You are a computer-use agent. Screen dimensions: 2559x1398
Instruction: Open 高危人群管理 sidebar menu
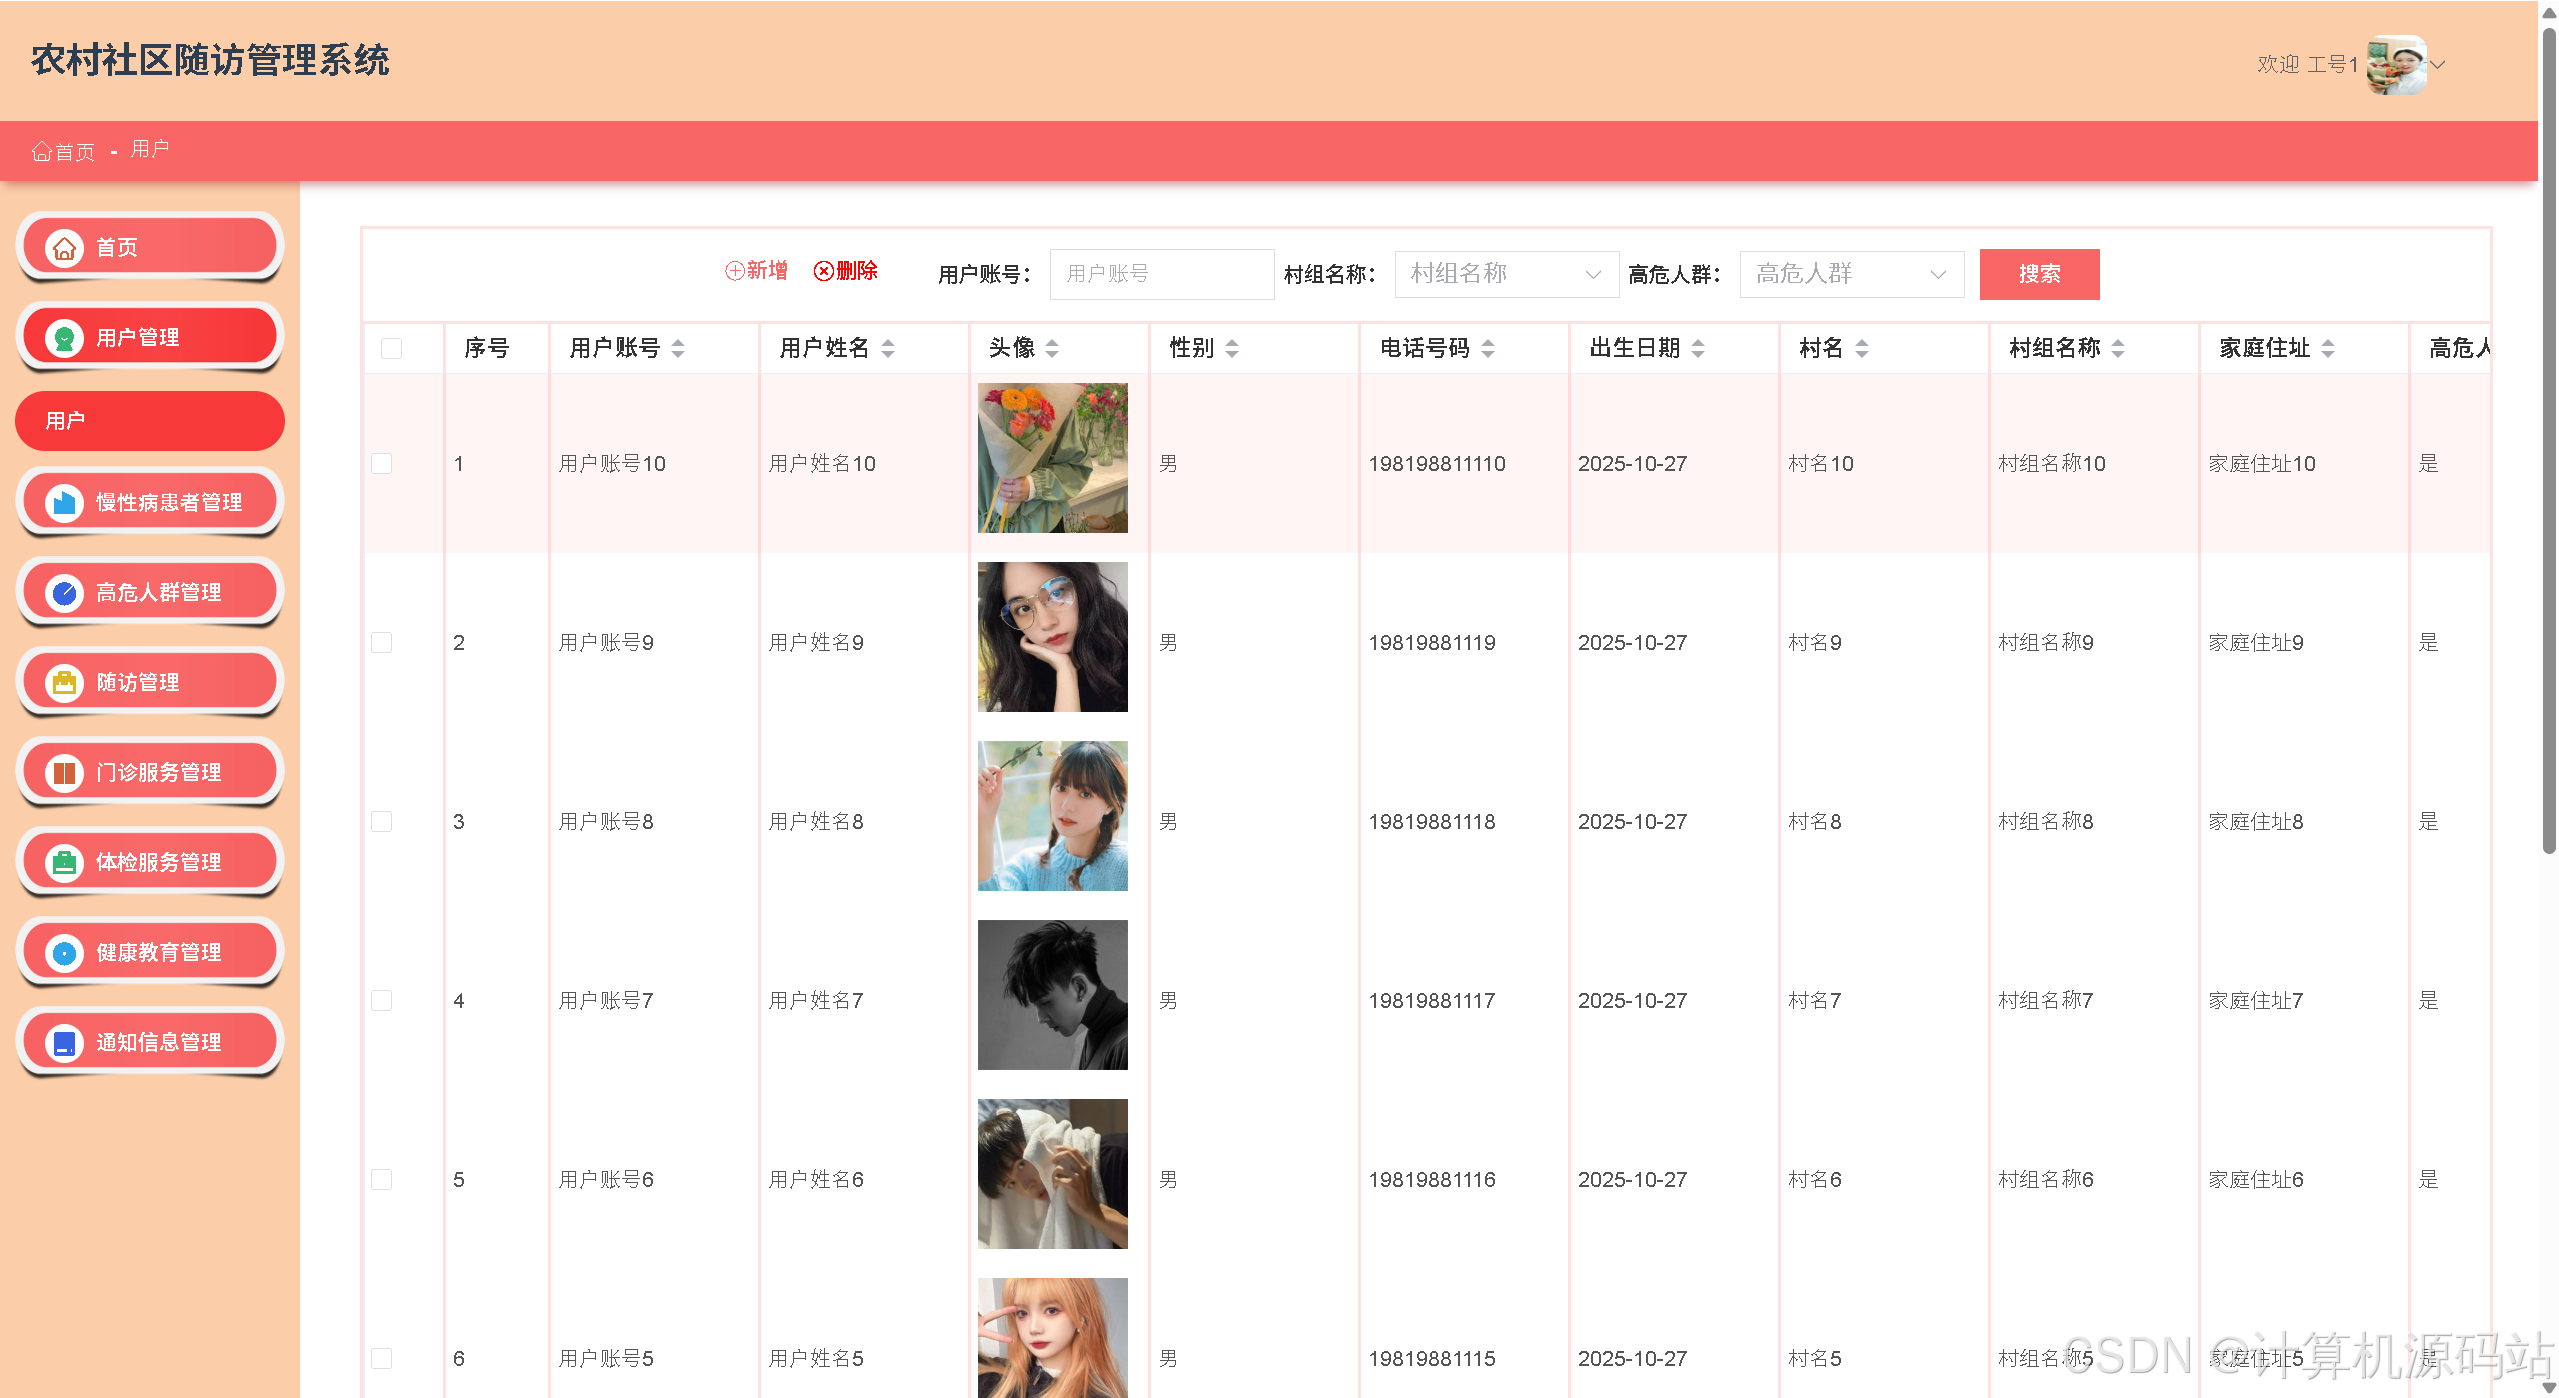(150, 592)
